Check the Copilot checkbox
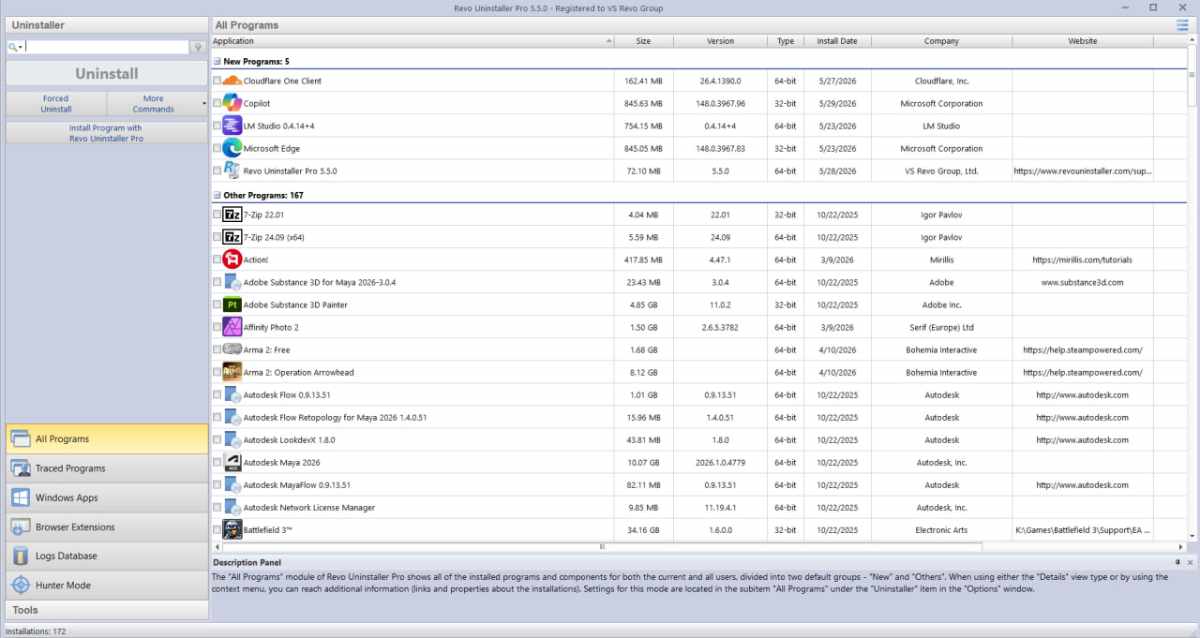Image resolution: width=1200 pixels, height=638 pixels. [217, 103]
